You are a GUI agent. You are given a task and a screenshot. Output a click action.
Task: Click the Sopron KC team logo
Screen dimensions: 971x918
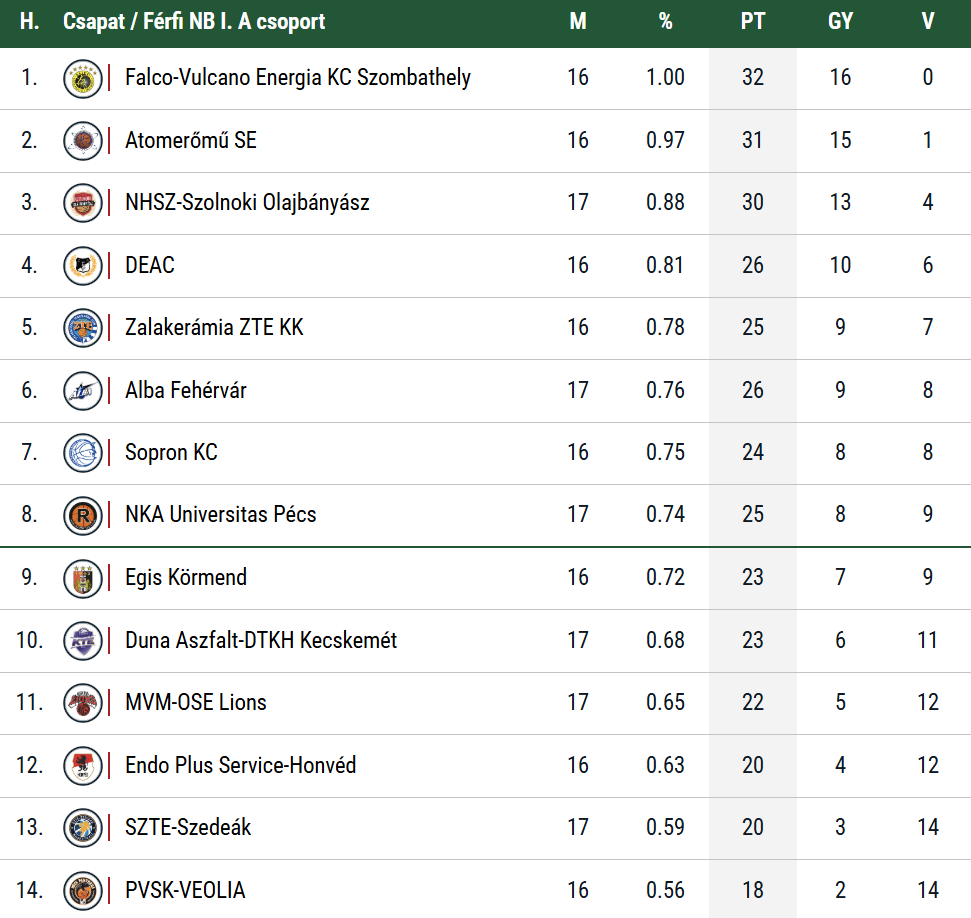point(82,453)
